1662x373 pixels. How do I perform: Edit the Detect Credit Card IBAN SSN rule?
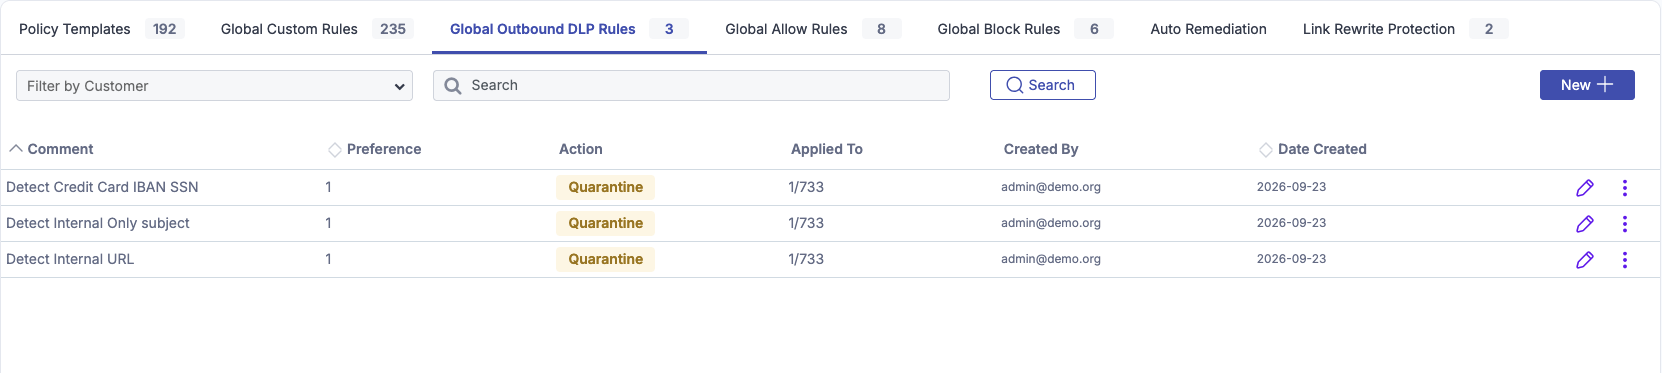click(x=1585, y=188)
